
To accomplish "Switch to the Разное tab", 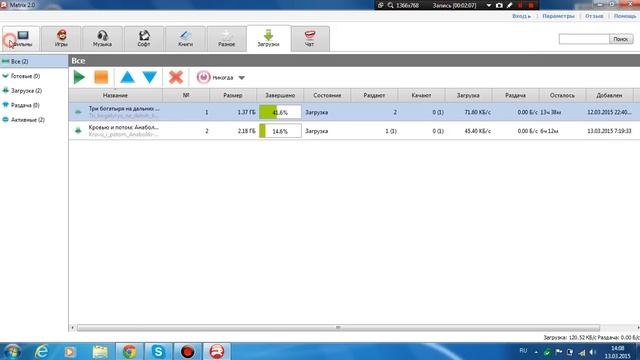I will pos(227,39).
